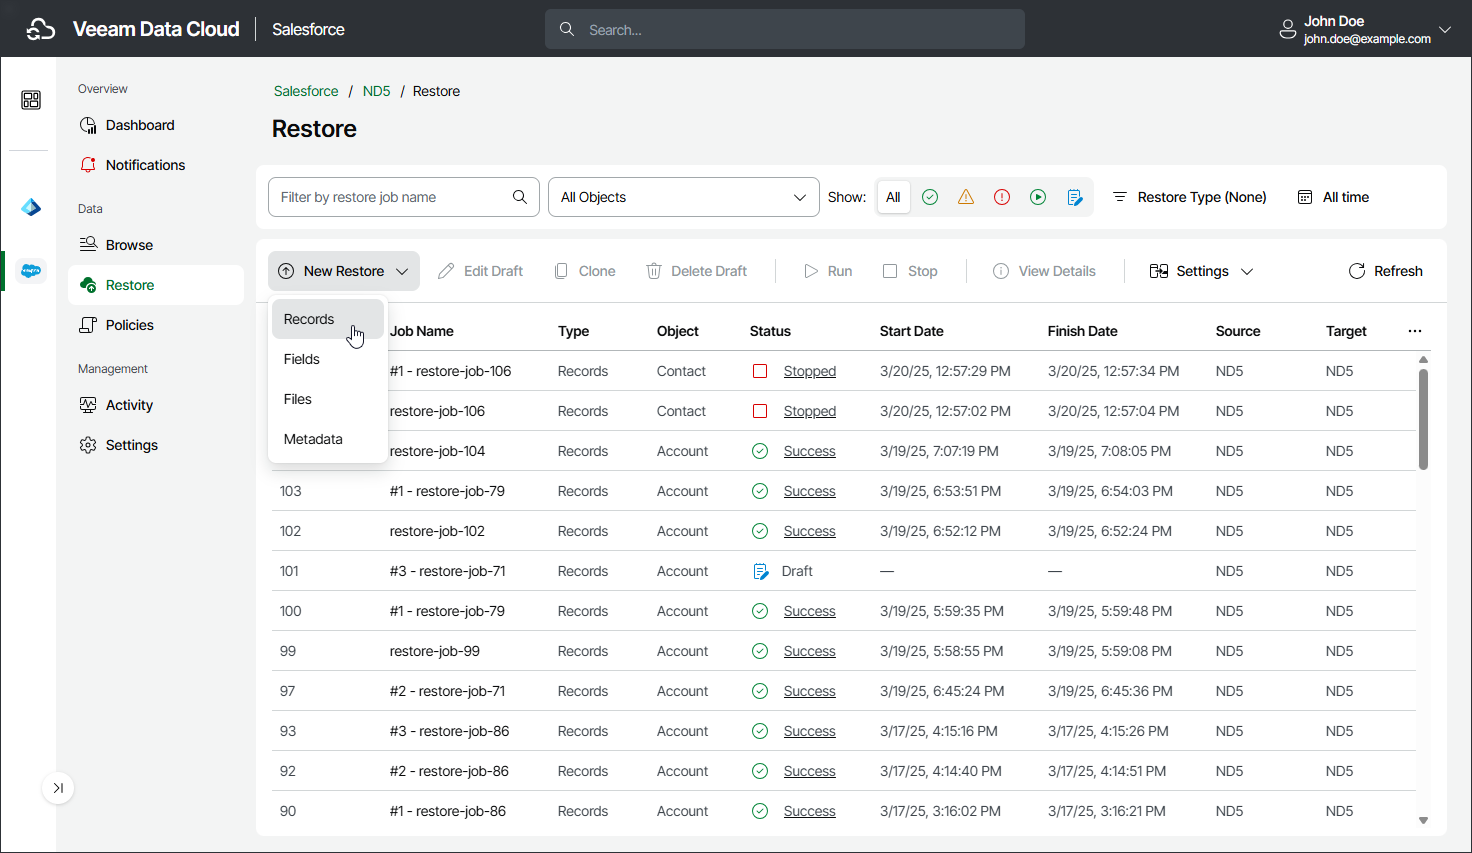Viewport: 1472px width, 853px height.
Task: Open Settings in sidebar
Action: (156, 445)
